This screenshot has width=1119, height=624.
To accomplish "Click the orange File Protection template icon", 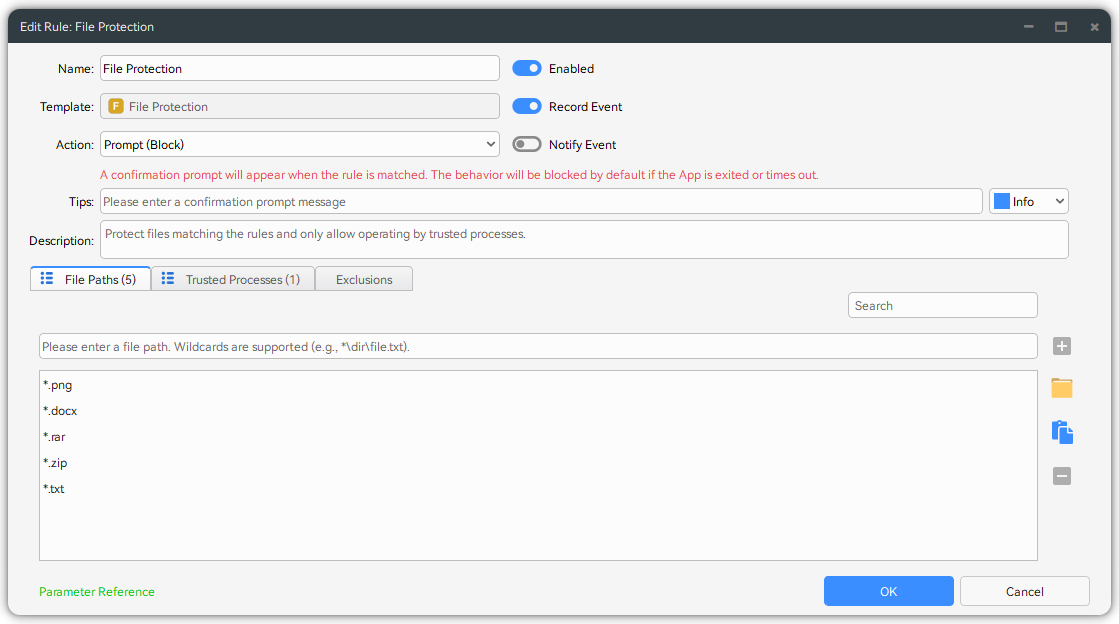I will 116,107.
